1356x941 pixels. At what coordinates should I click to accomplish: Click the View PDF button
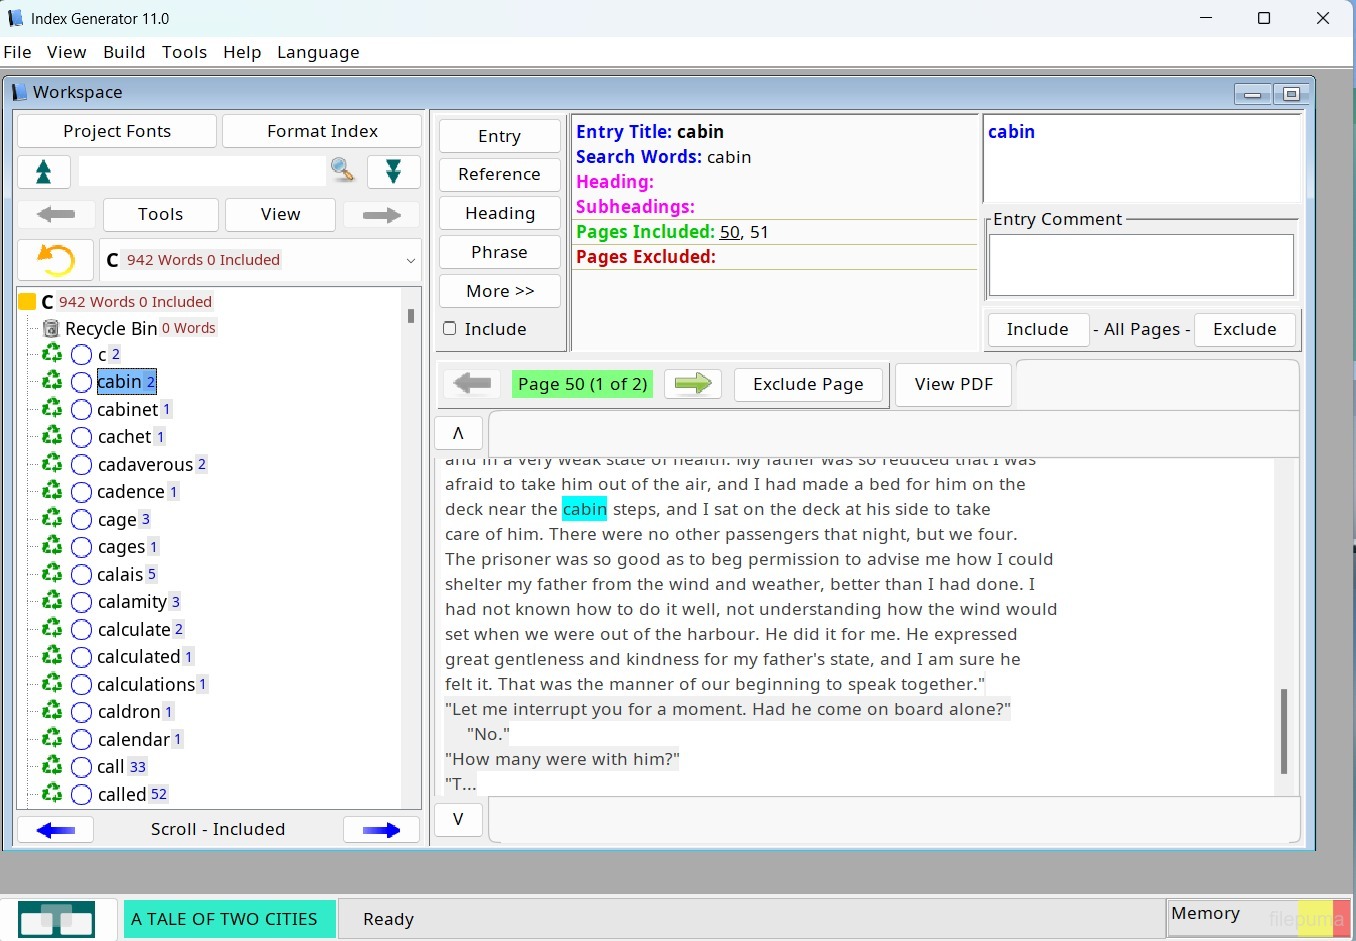[x=953, y=384]
